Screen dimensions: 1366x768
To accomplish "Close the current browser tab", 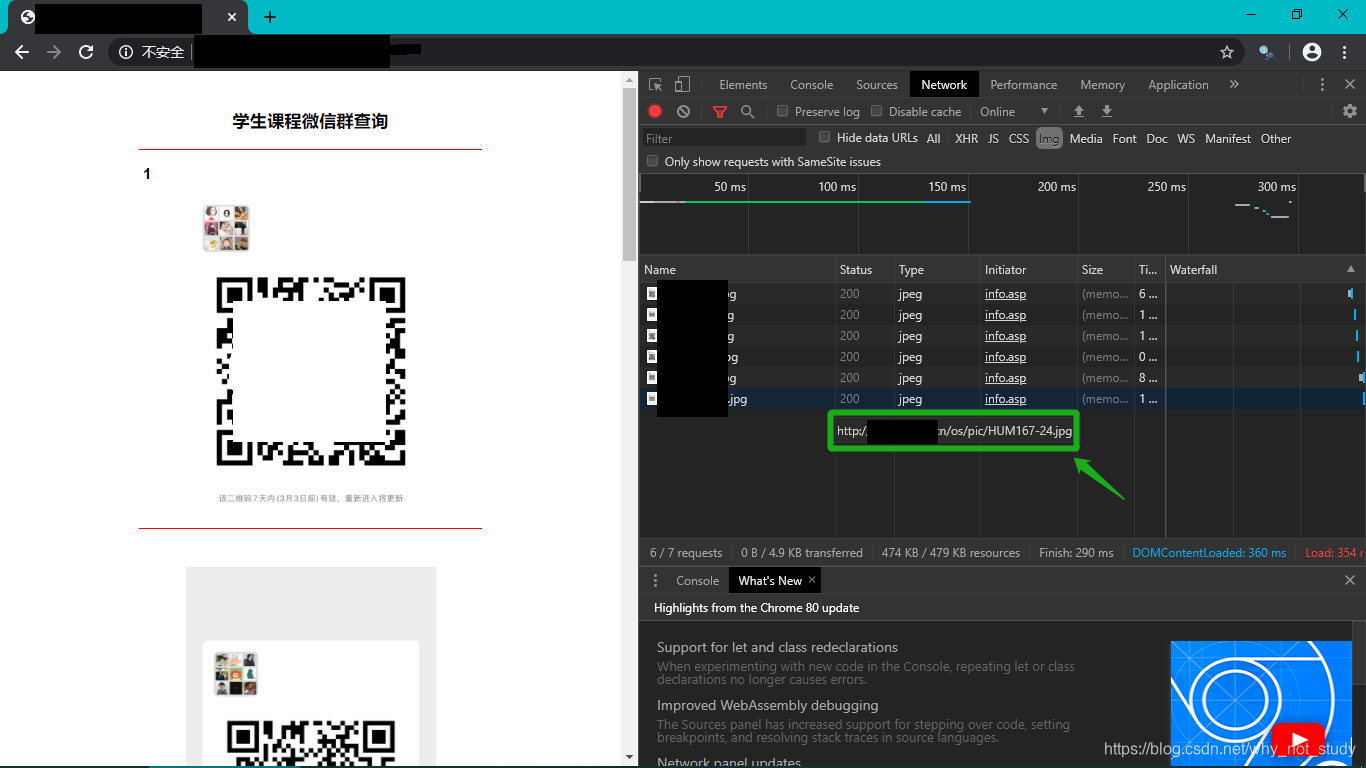I will tap(232, 17).
